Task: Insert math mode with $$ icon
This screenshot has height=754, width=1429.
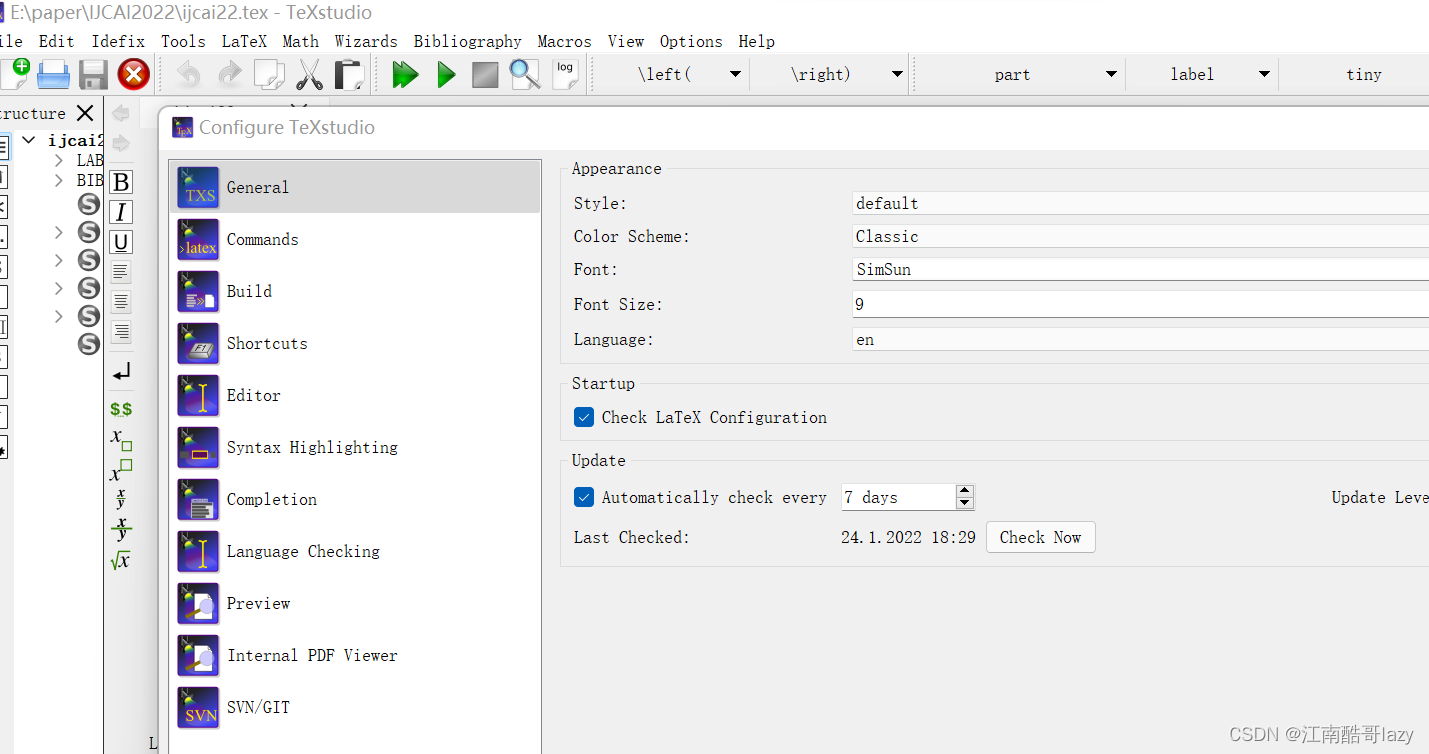Action: 121,409
